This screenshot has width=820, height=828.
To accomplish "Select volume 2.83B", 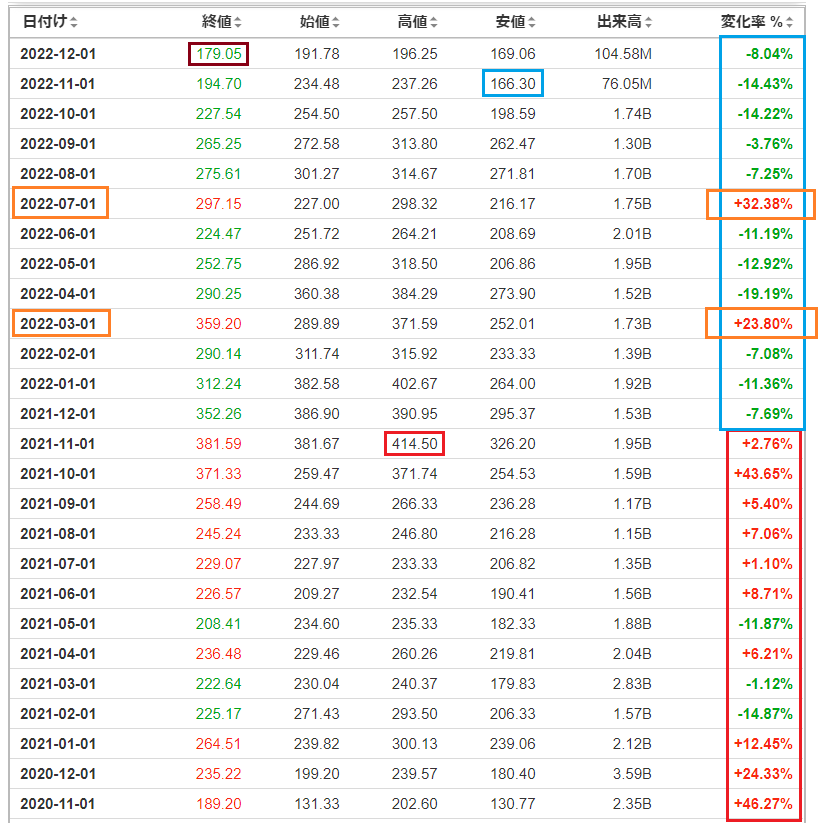I will coord(633,684).
